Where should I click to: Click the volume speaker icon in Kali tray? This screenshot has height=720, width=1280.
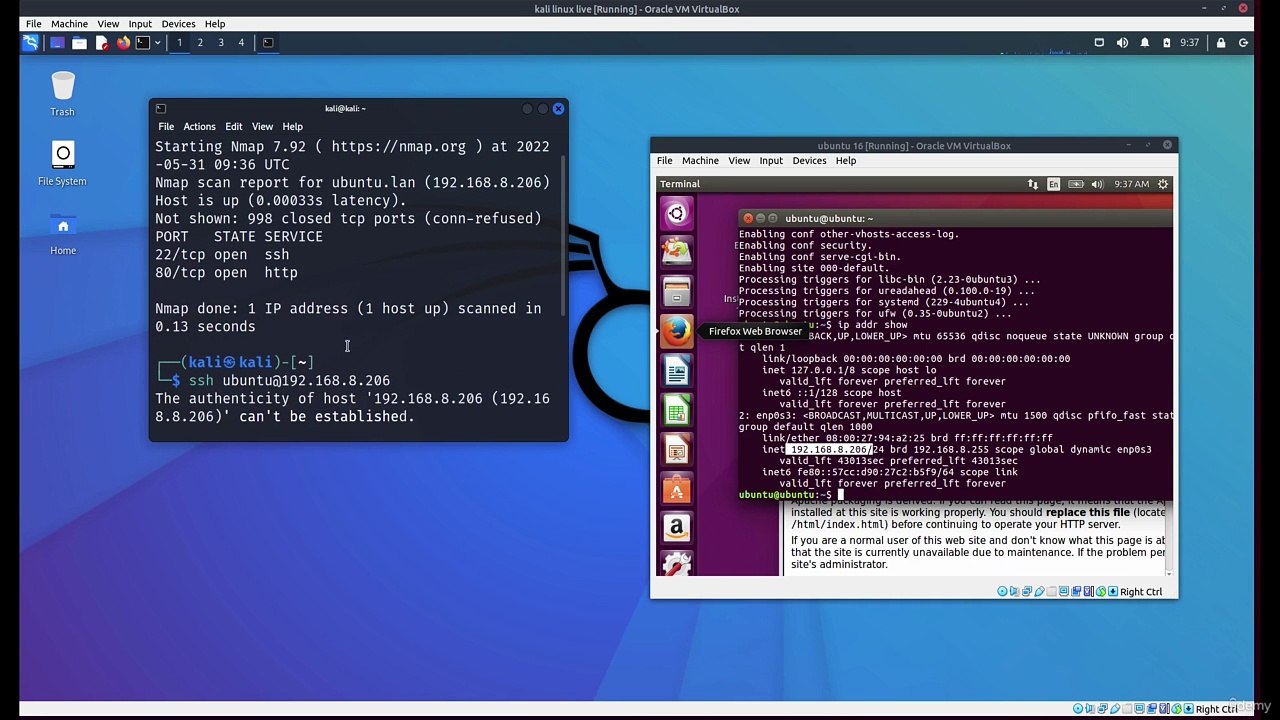point(1122,43)
